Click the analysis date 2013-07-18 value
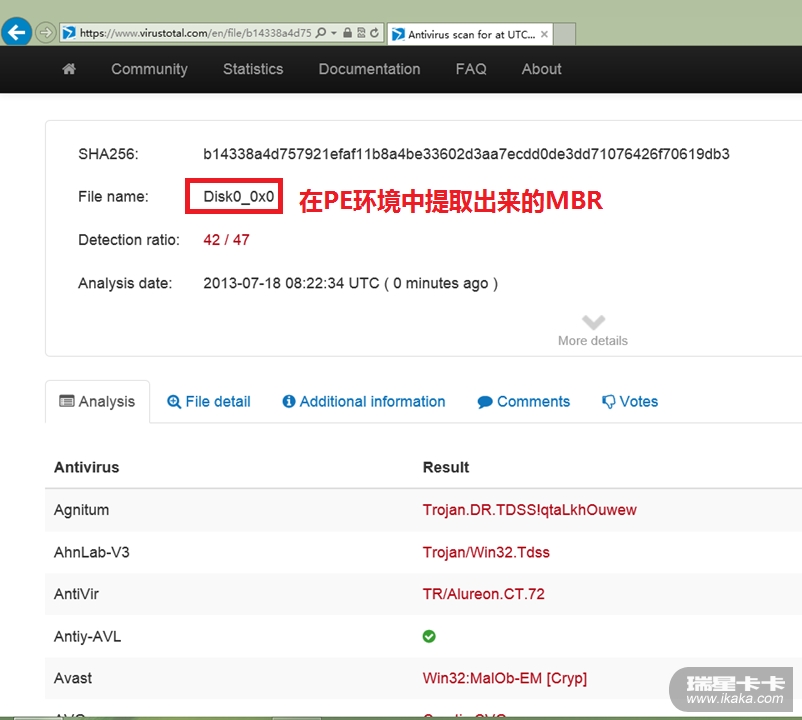The image size is (802, 720). (x=350, y=283)
